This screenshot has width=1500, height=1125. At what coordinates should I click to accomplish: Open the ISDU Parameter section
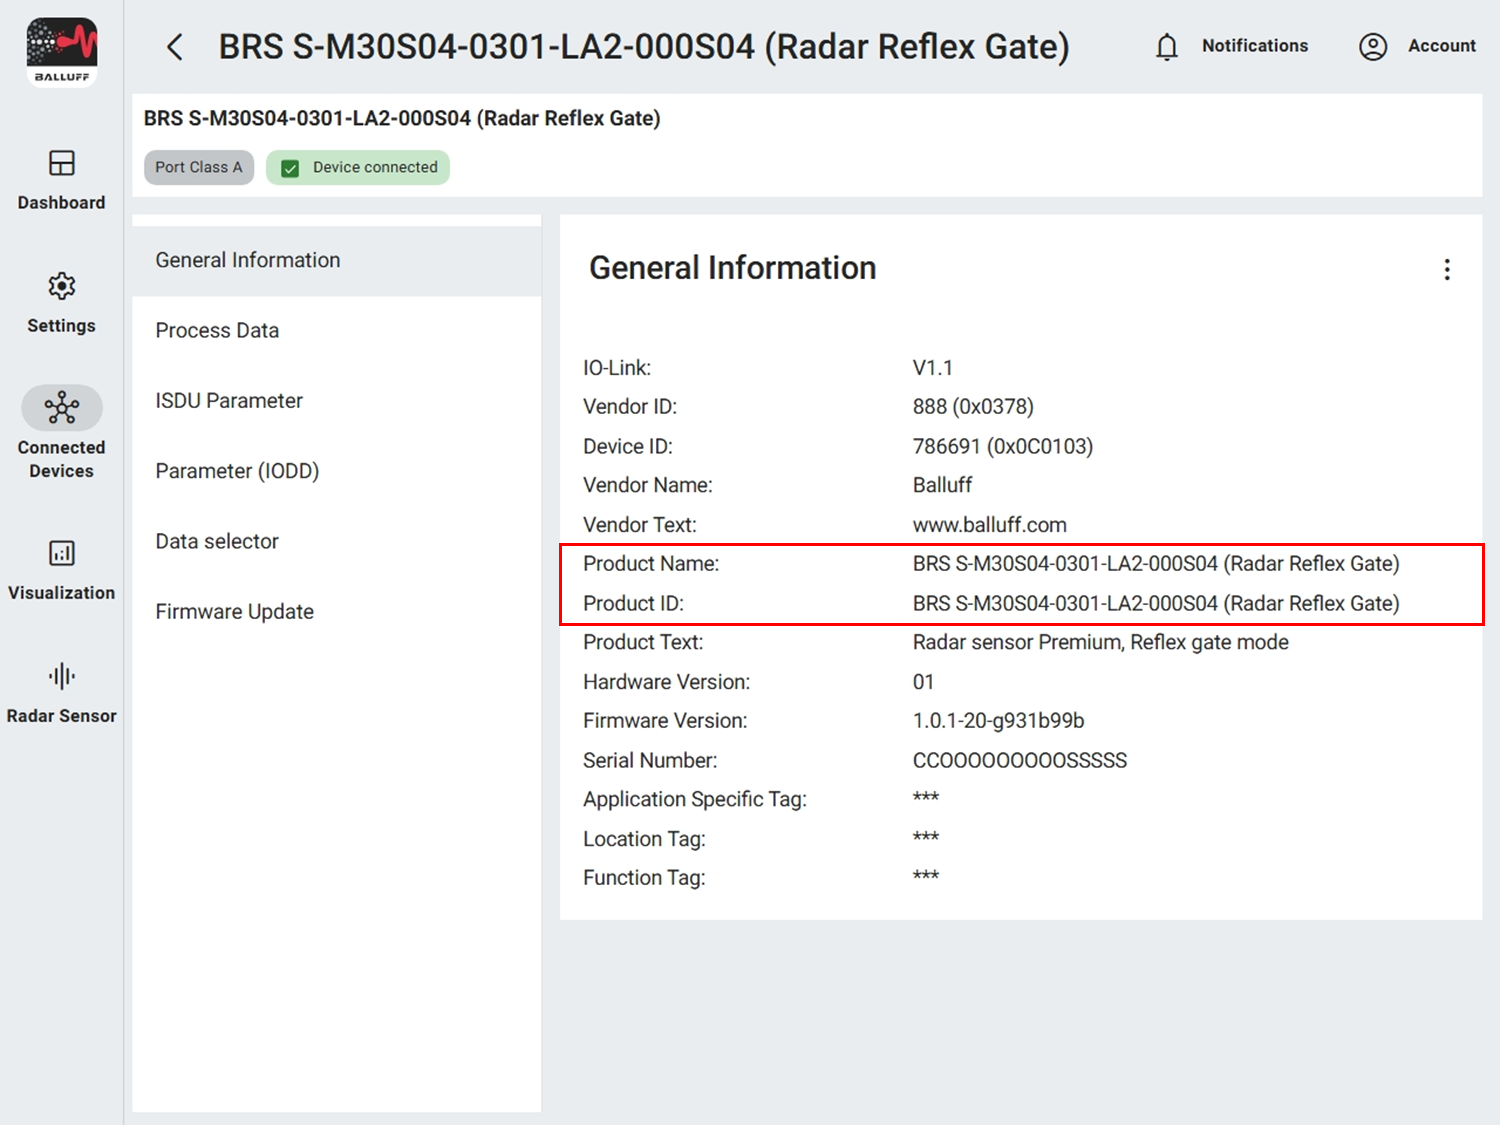pyautogui.click(x=229, y=401)
